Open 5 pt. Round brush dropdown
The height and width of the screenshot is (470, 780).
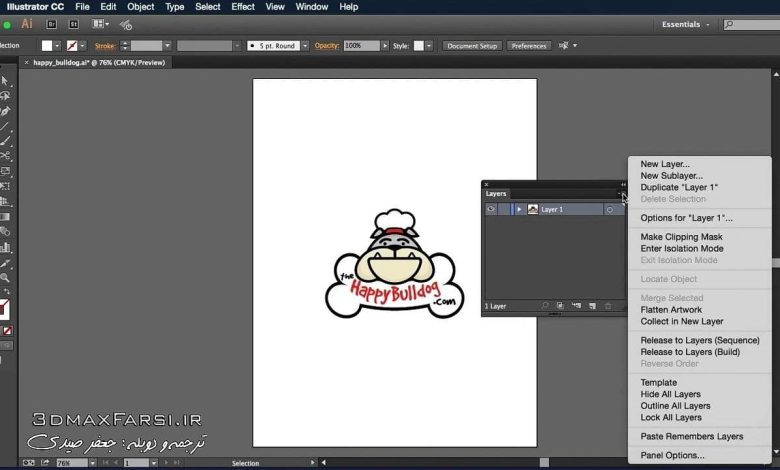tap(305, 46)
